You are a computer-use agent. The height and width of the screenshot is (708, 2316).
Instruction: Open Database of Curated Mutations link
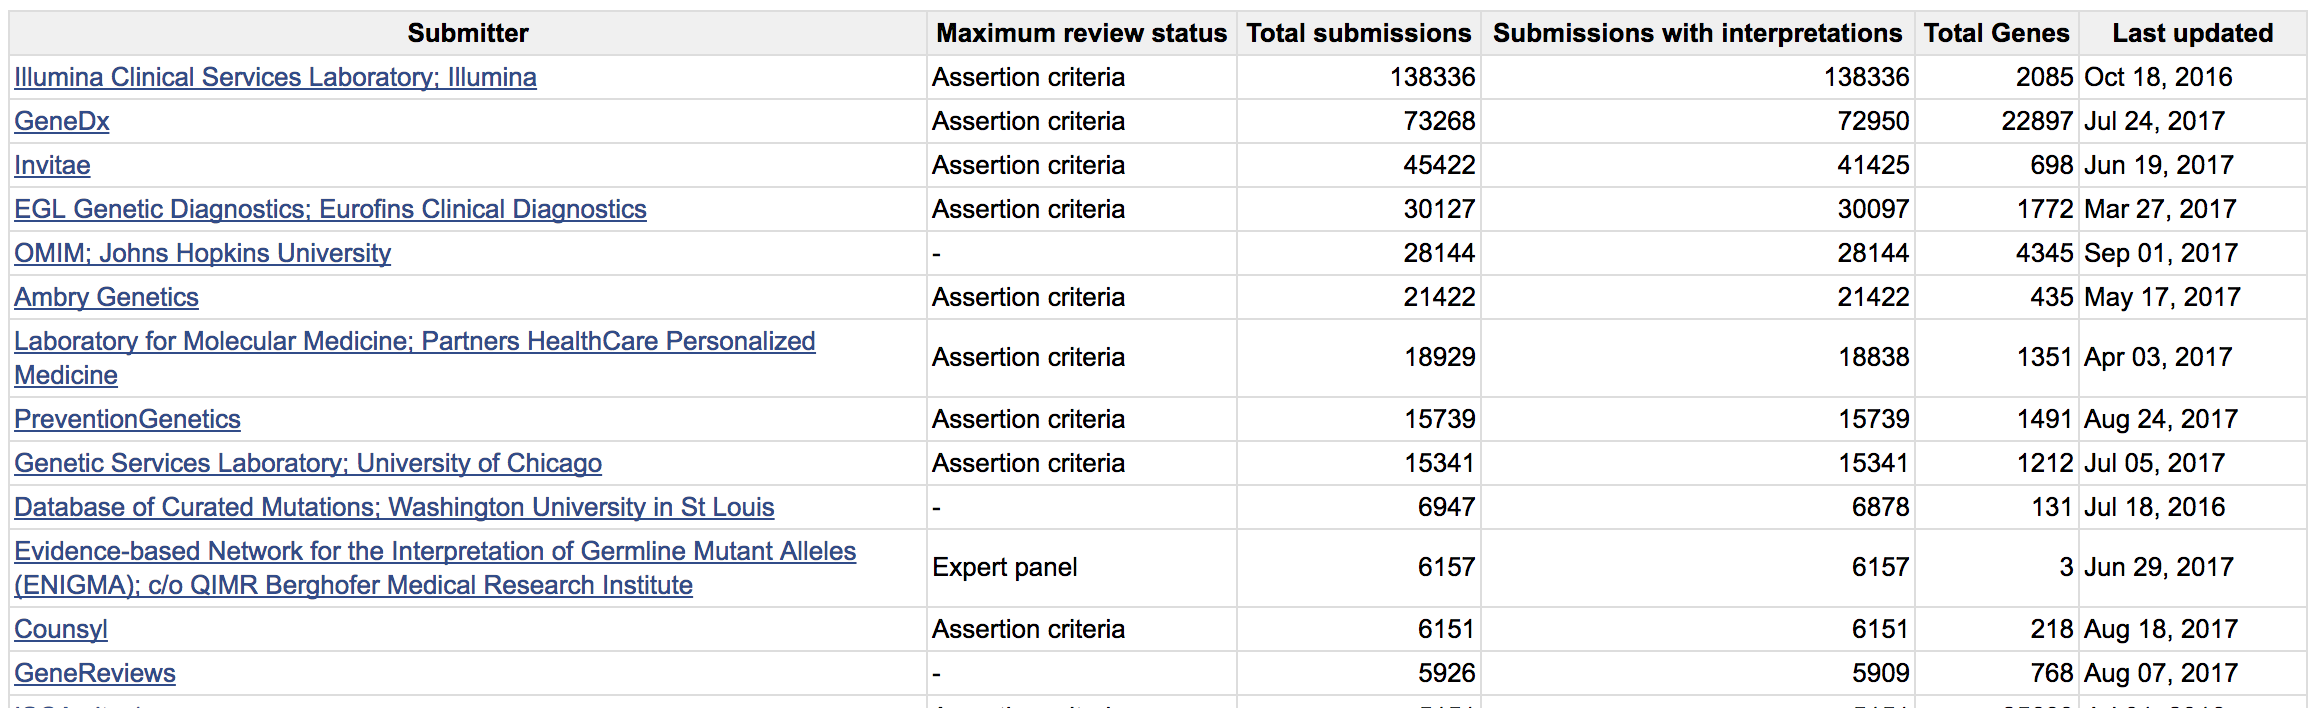tap(394, 507)
